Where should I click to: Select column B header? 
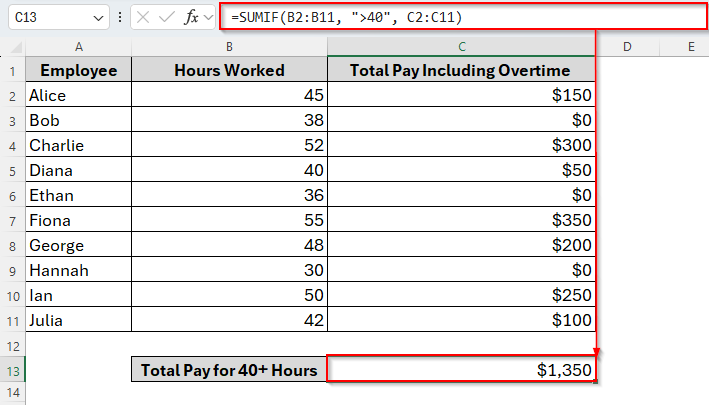coord(229,47)
